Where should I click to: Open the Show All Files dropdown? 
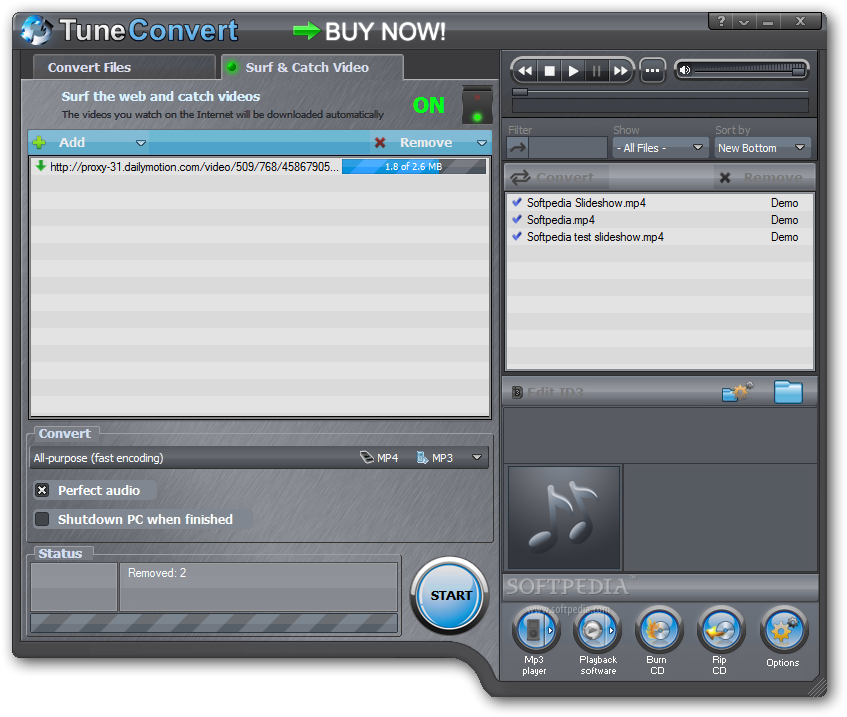[x=660, y=148]
